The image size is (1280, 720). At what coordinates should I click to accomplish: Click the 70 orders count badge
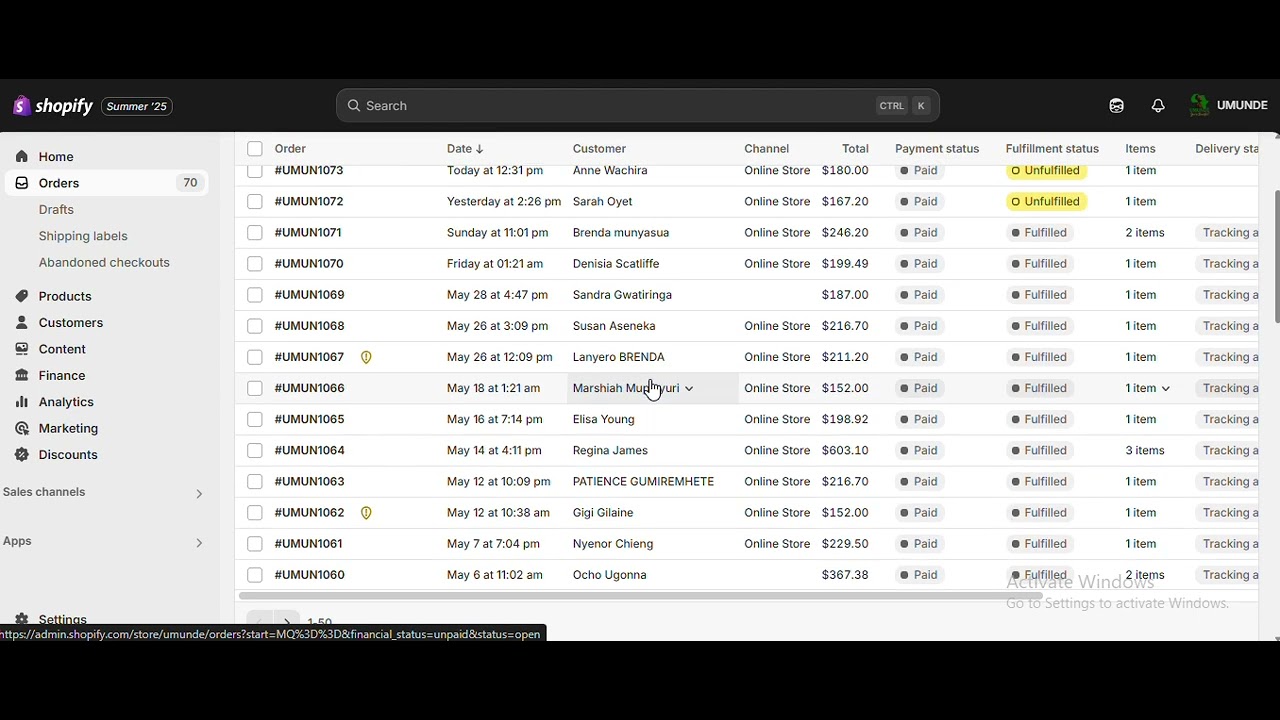[190, 183]
